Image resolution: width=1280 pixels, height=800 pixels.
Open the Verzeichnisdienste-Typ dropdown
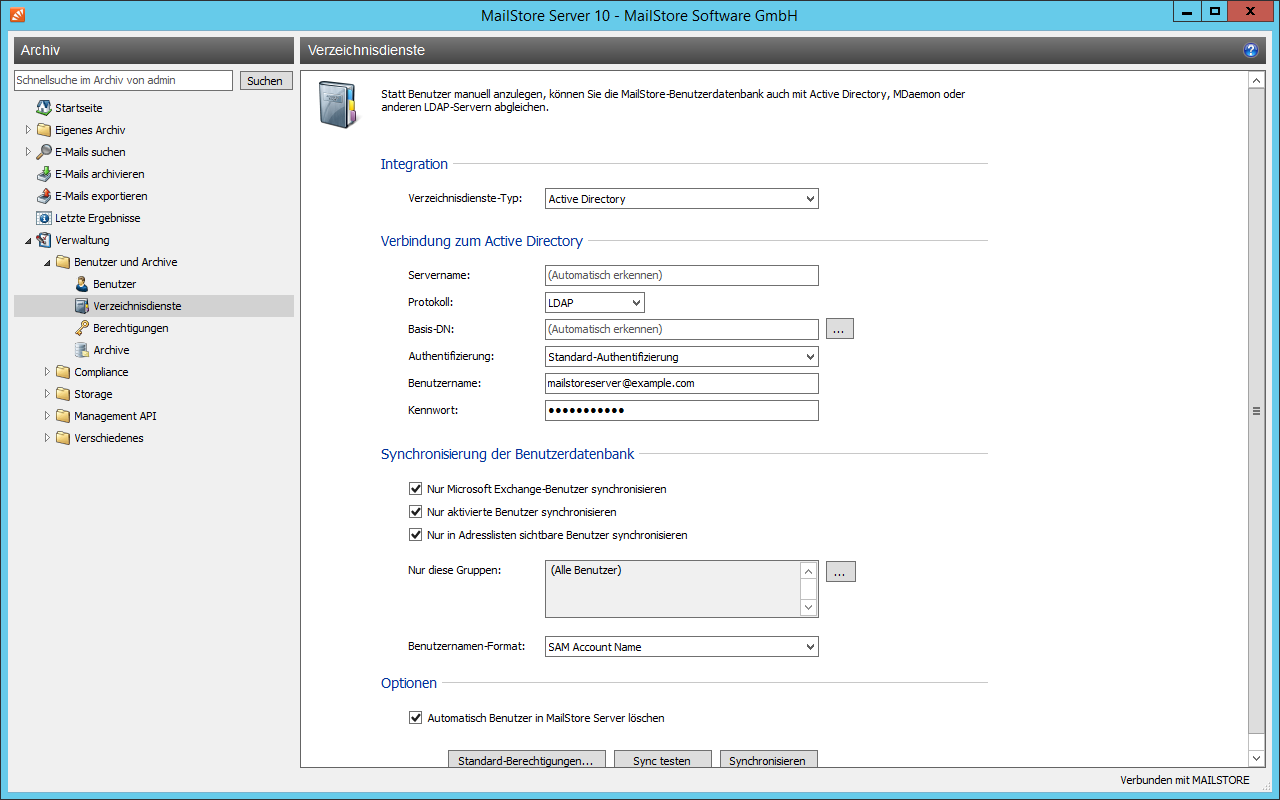click(682, 199)
